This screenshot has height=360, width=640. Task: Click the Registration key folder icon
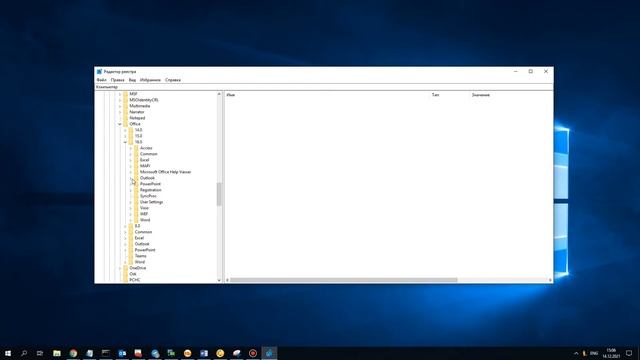click(x=136, y=190)
